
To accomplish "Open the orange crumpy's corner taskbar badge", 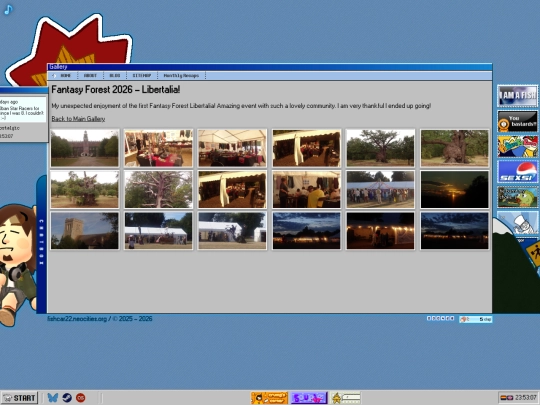I will pos(269,398).
